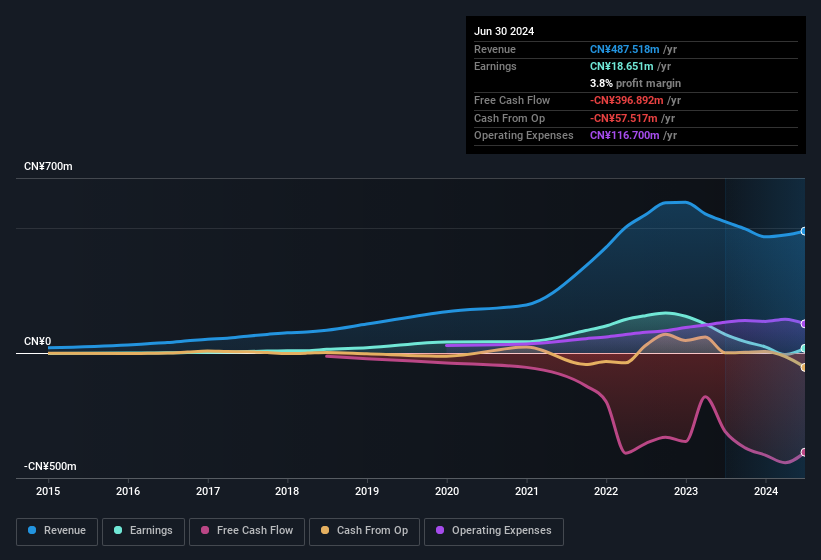The image size is (821, 560).
Task: Click the Revenue value CN¥487.518m in tooltip
Action: point(625,49)
